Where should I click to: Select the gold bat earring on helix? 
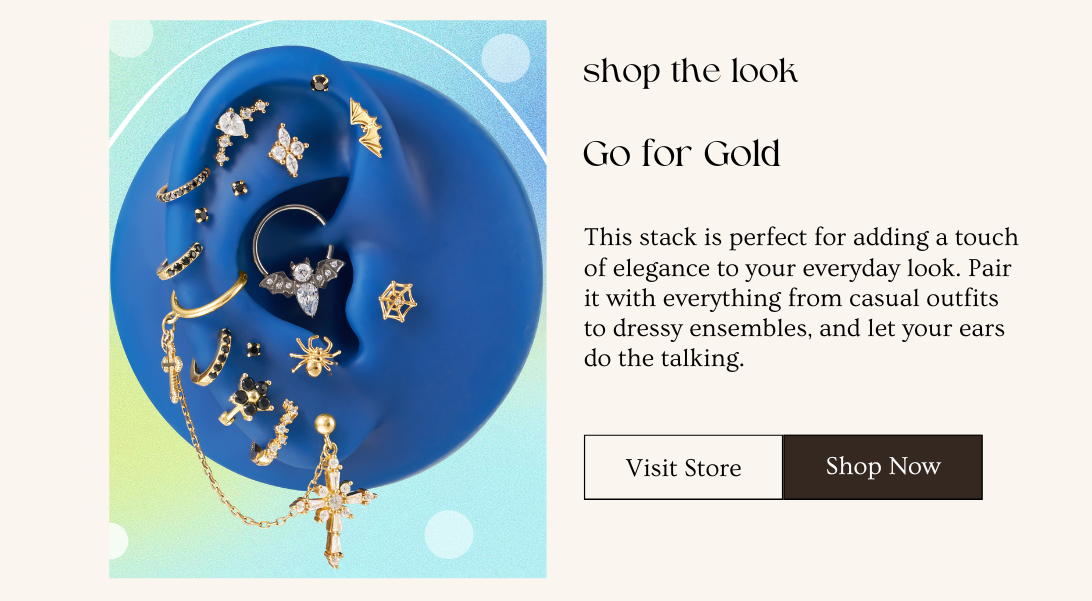coord(366,127)
